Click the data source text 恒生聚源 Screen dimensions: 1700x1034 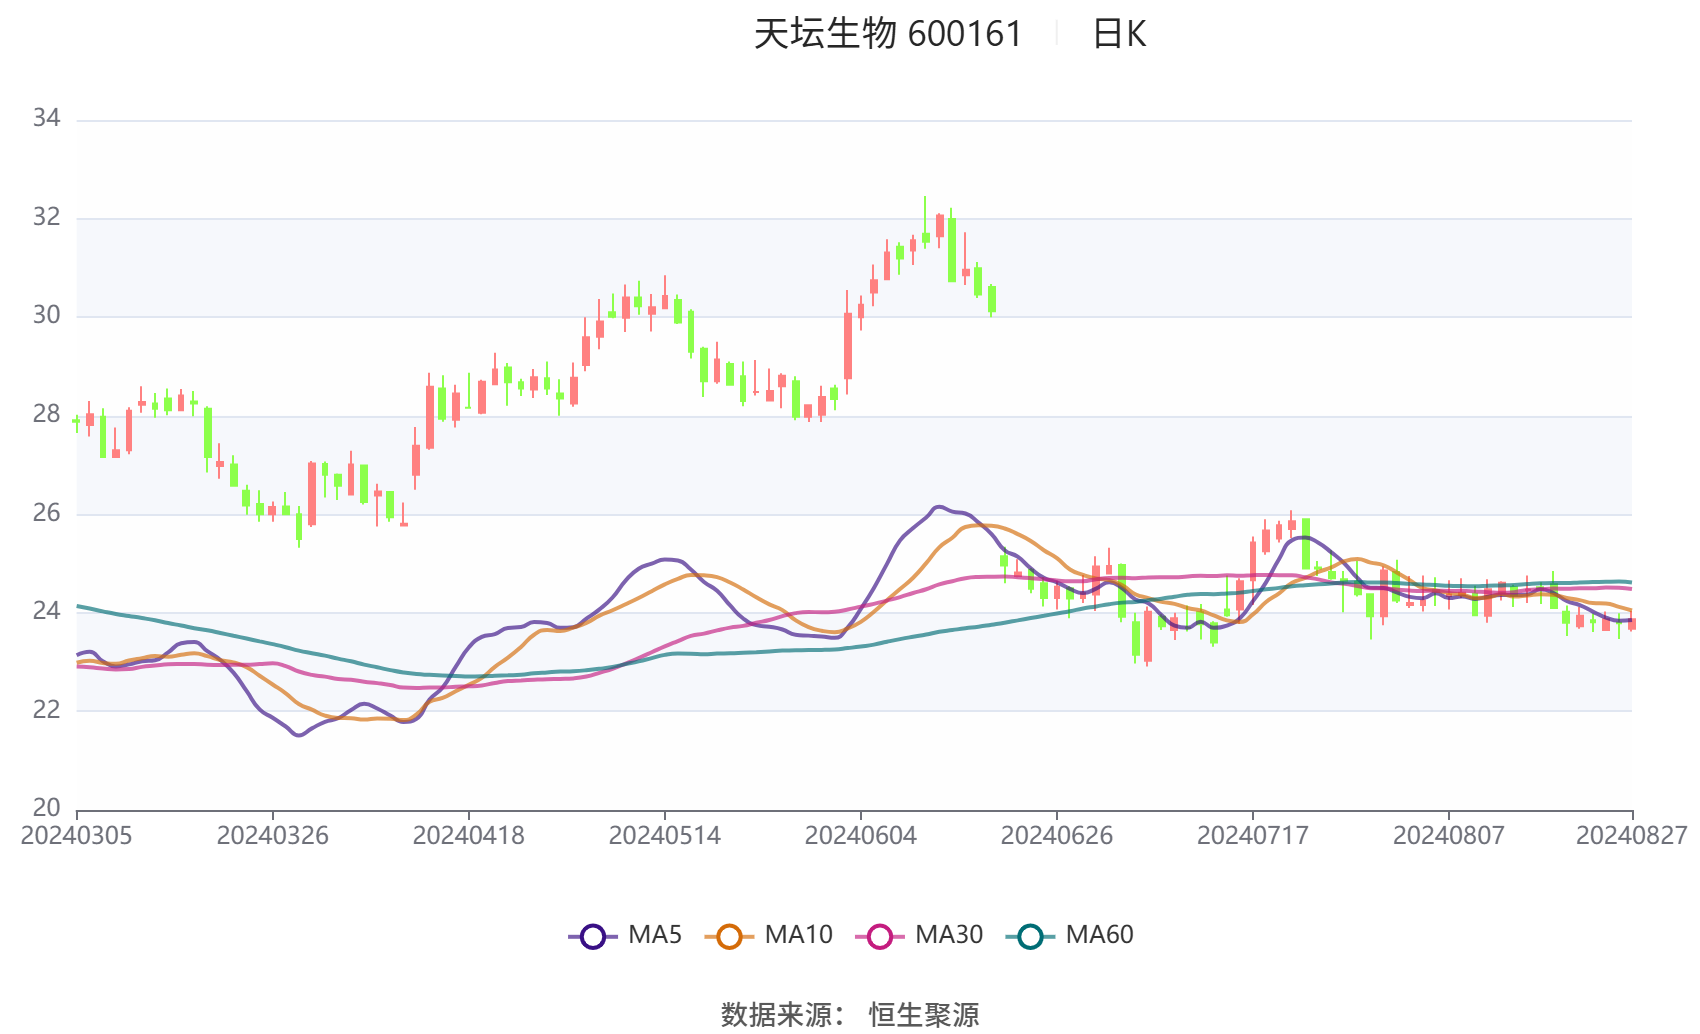924,1014
